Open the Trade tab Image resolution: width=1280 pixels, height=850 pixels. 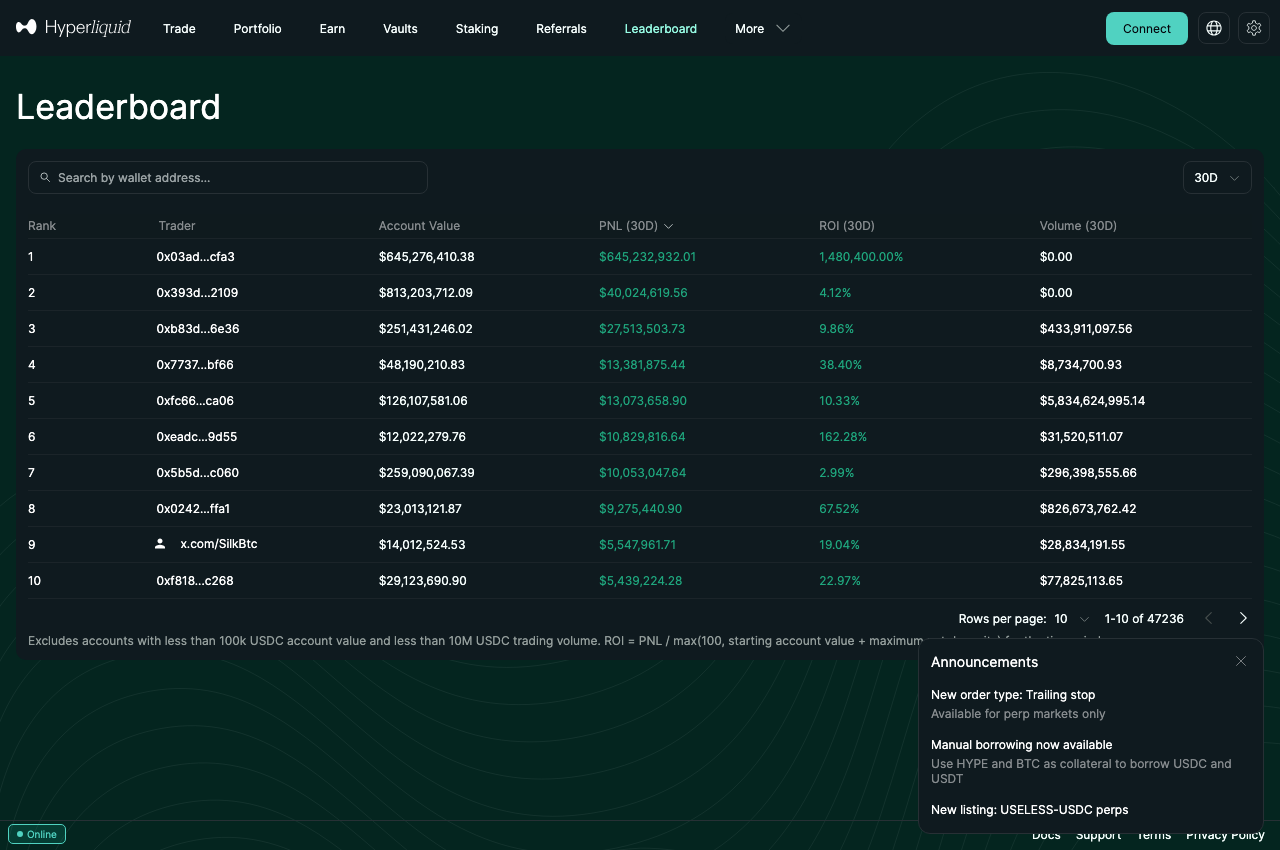pyautogui.click(x=179, y=29)
